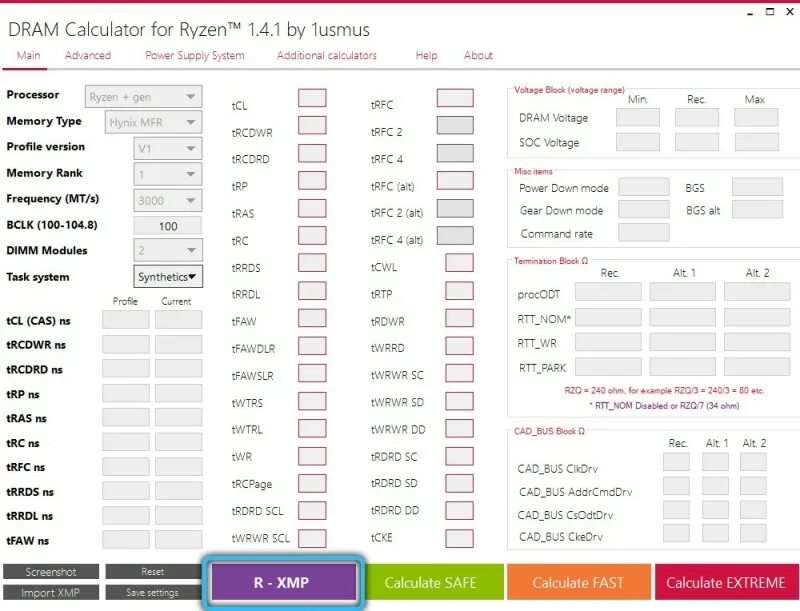This screenshot has width=800, height=611.
Task: Click the BGS alt field
Action: (757, 209)
